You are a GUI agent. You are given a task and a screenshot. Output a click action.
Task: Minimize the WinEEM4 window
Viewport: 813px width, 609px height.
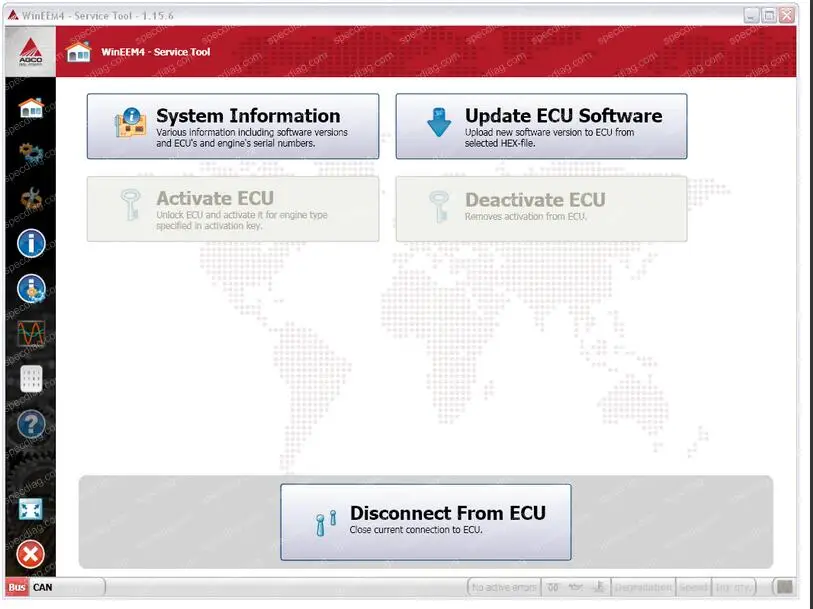coord(751,16)
